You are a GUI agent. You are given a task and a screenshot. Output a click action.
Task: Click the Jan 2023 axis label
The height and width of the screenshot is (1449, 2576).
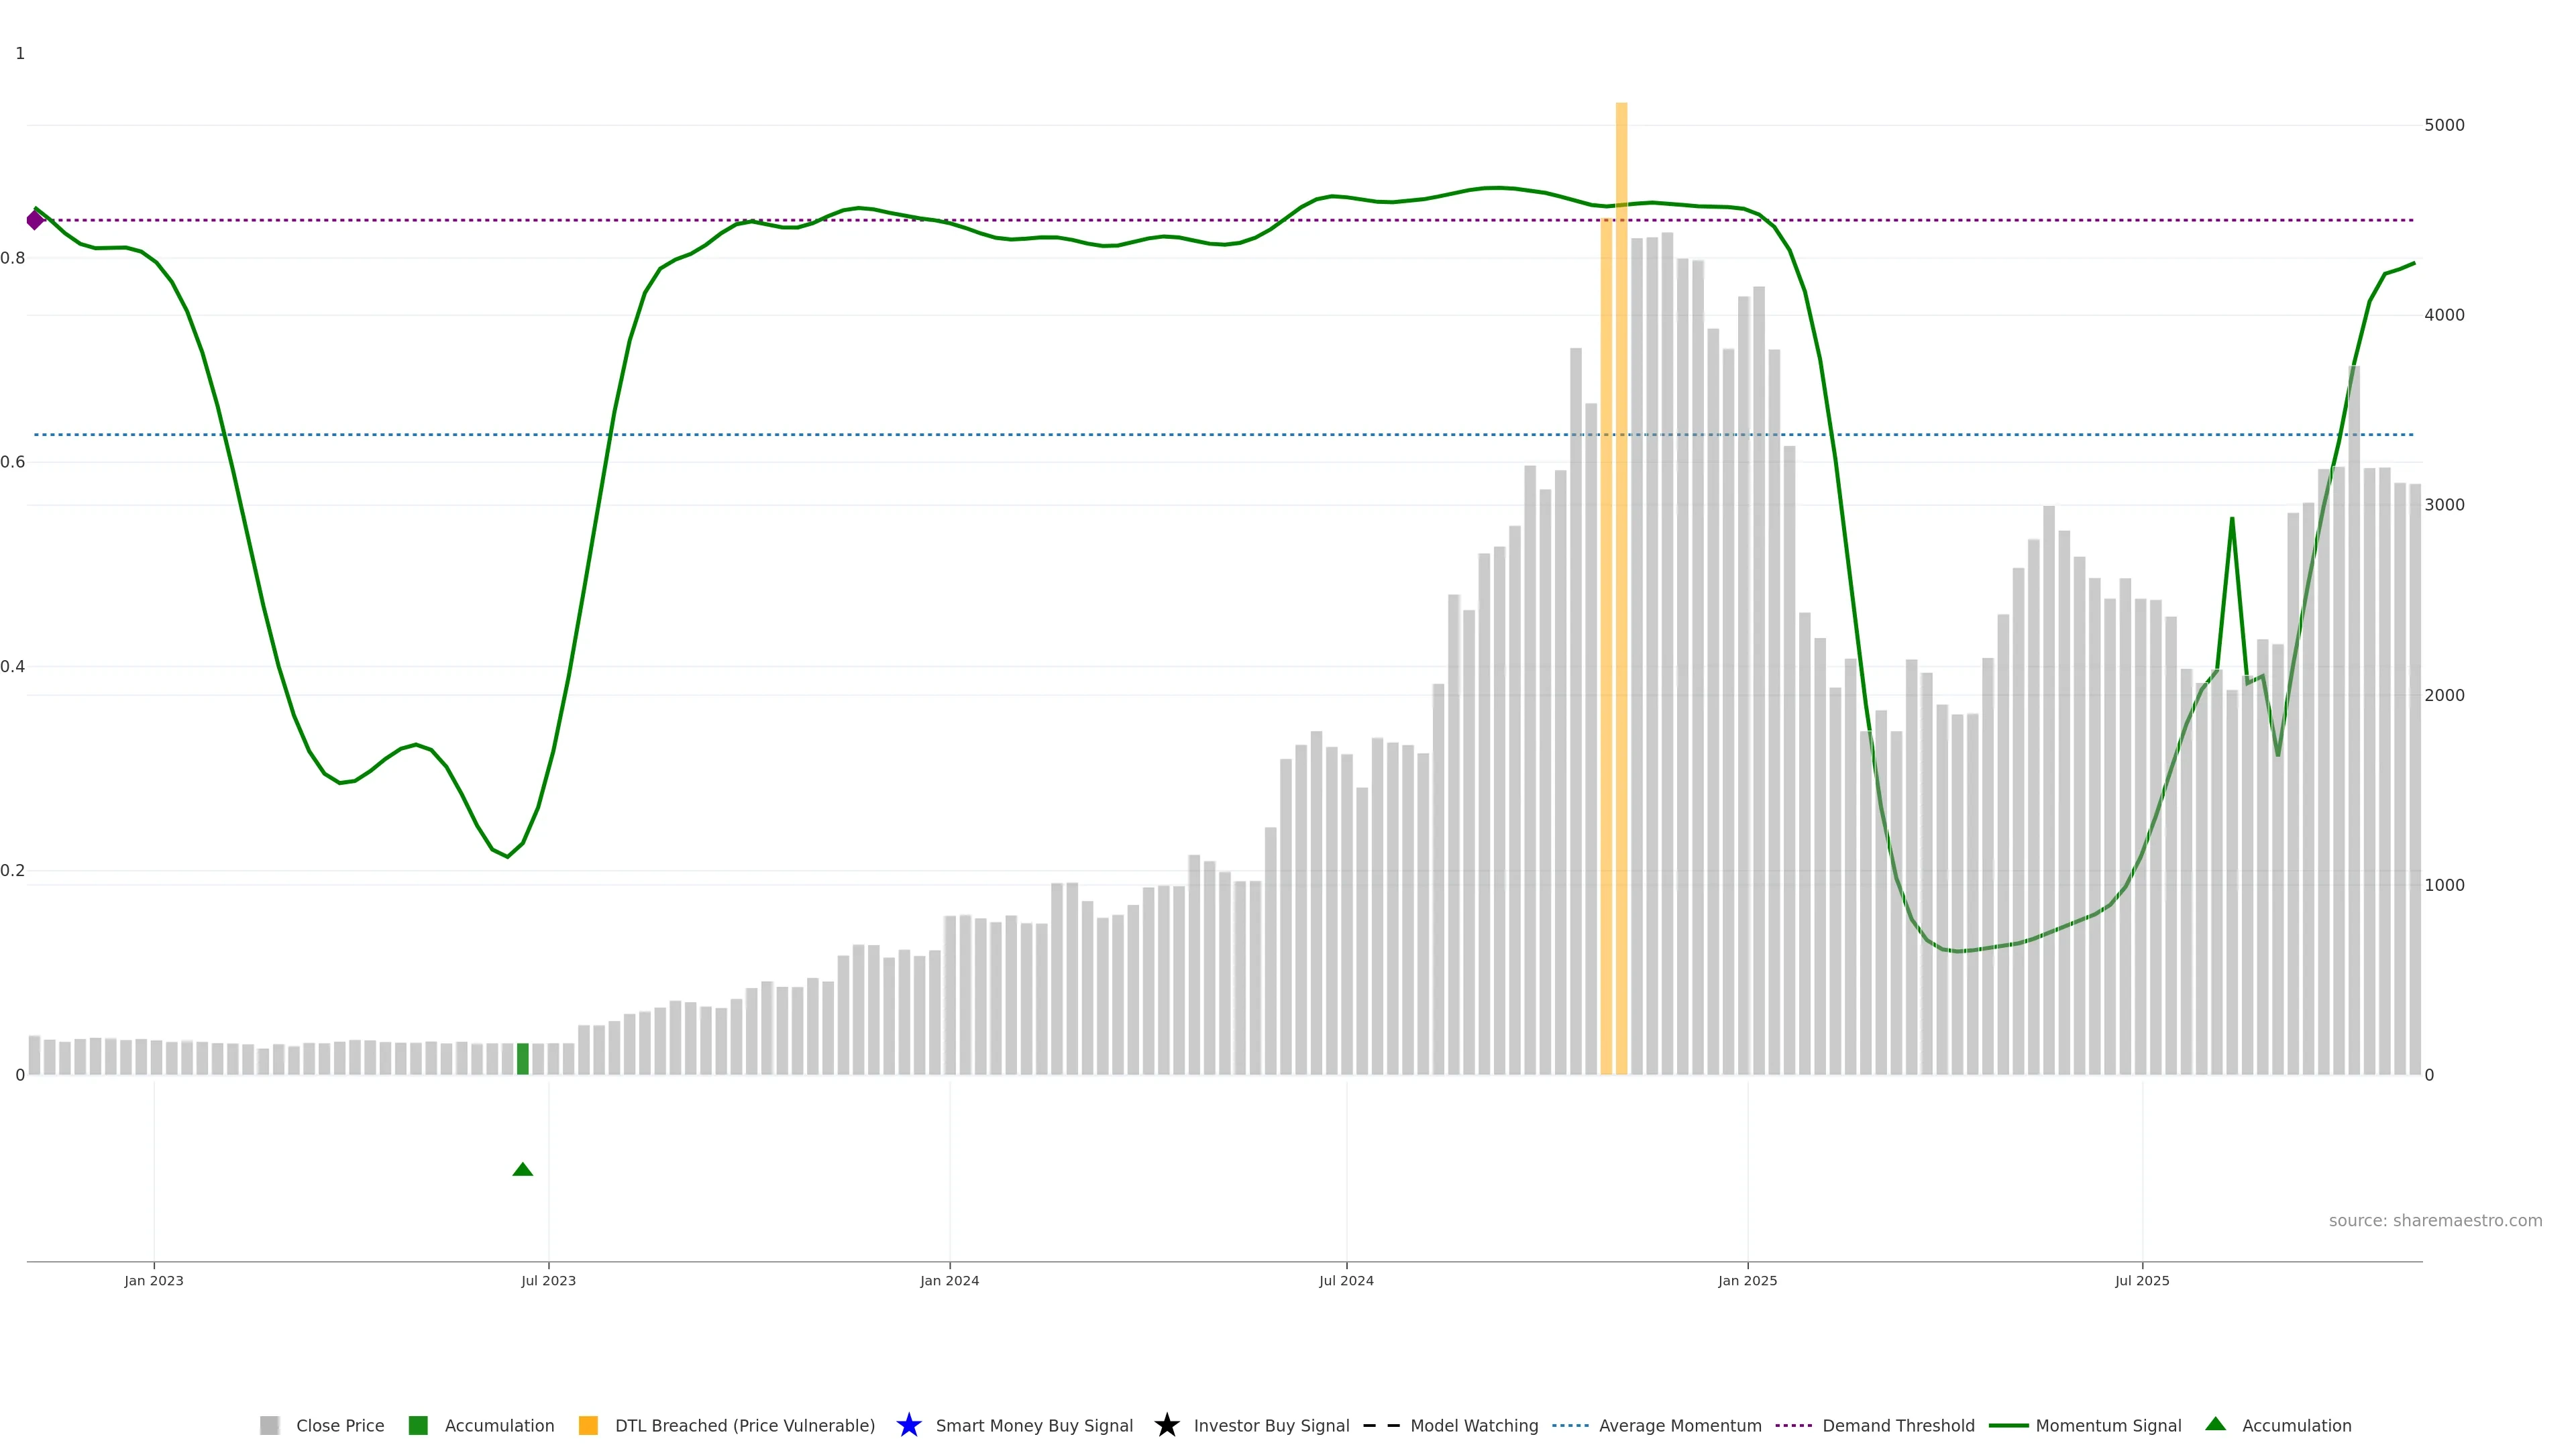coord(154,1280)
